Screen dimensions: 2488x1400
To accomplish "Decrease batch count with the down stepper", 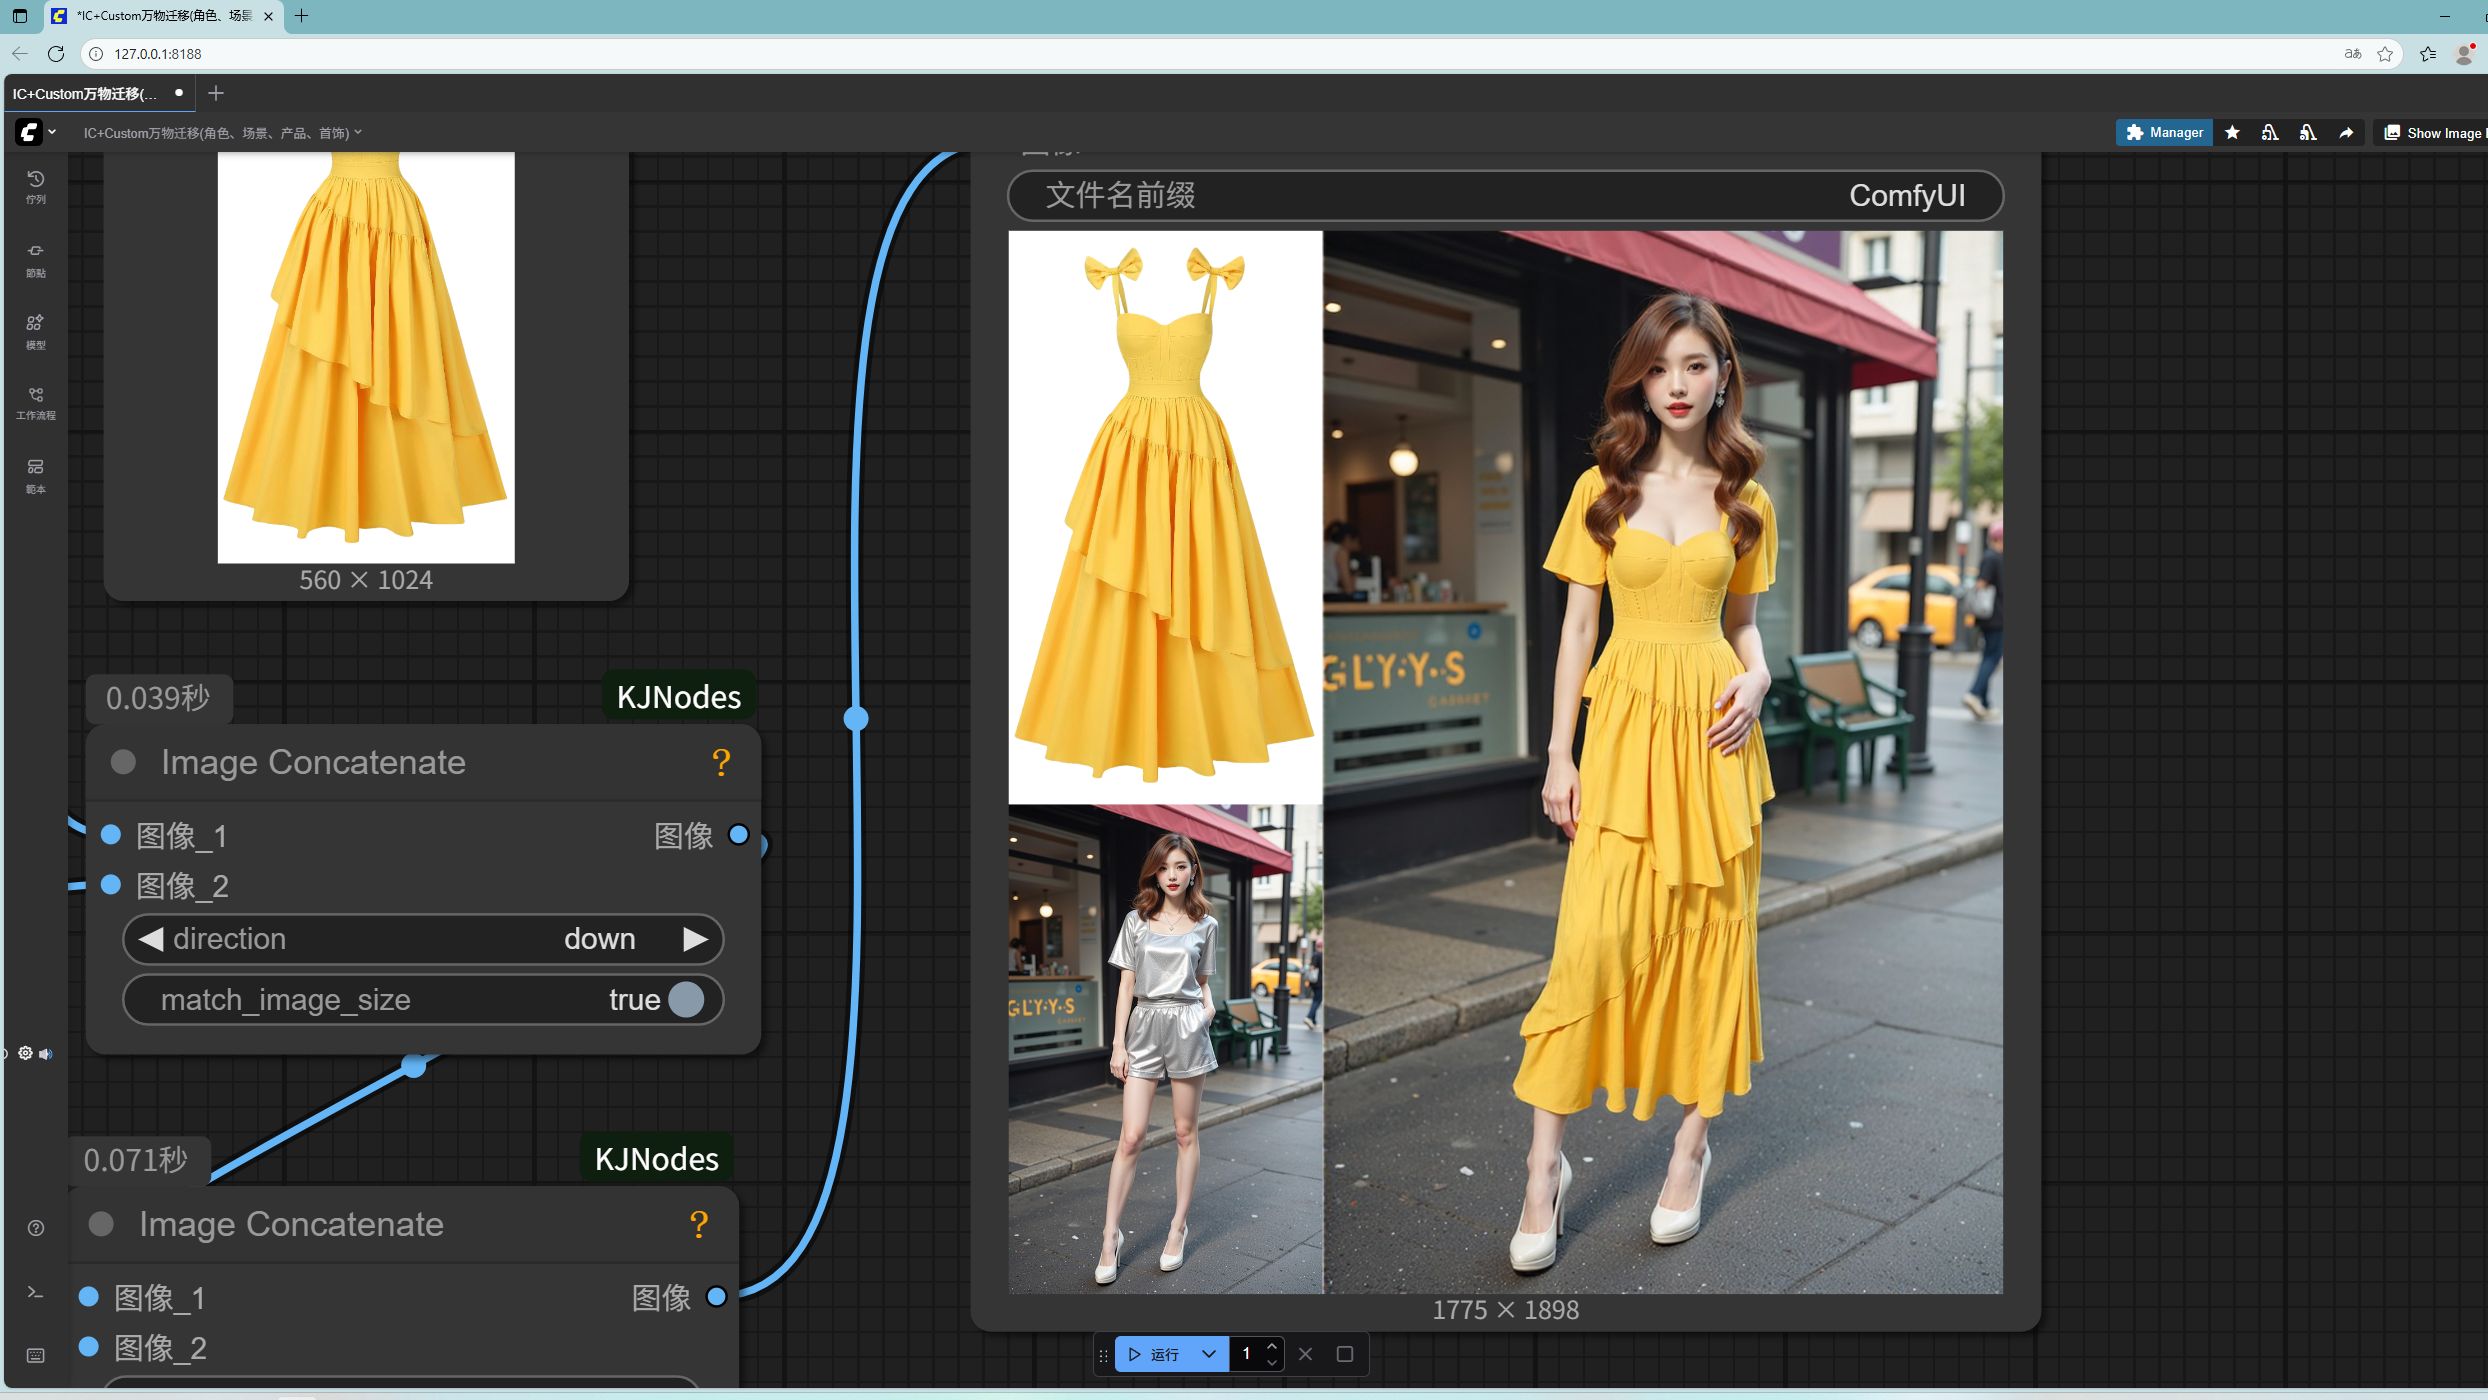I will click(x=1272, y=1362).
